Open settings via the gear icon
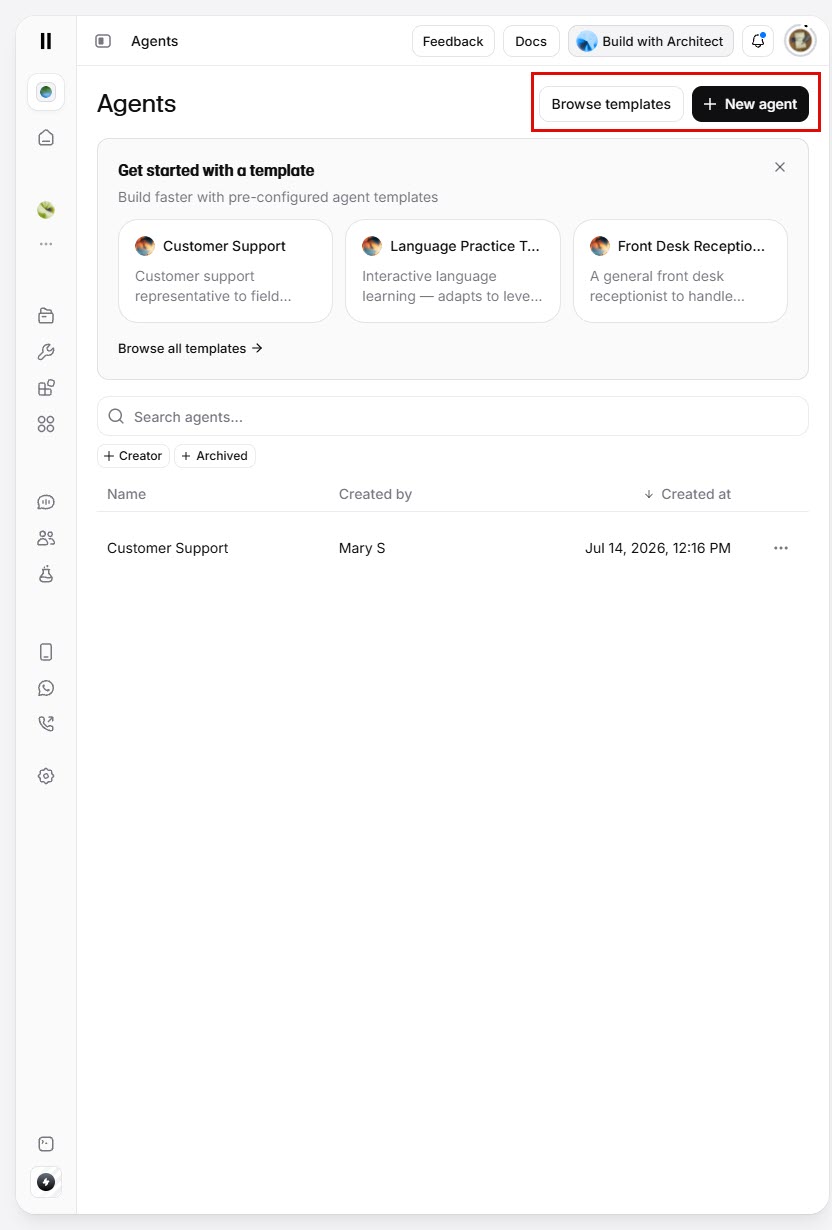Viewport: 832px width, 1230px height. point(46,776)
